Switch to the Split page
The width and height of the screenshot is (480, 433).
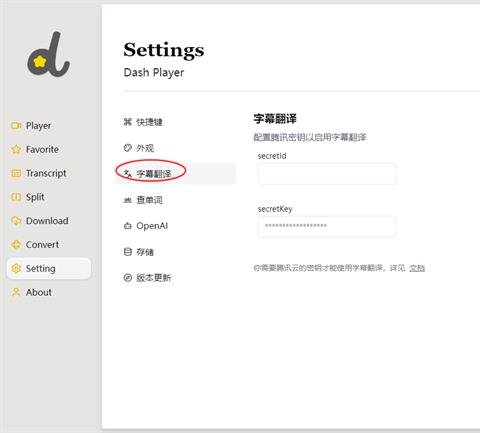tap(49, 197)
